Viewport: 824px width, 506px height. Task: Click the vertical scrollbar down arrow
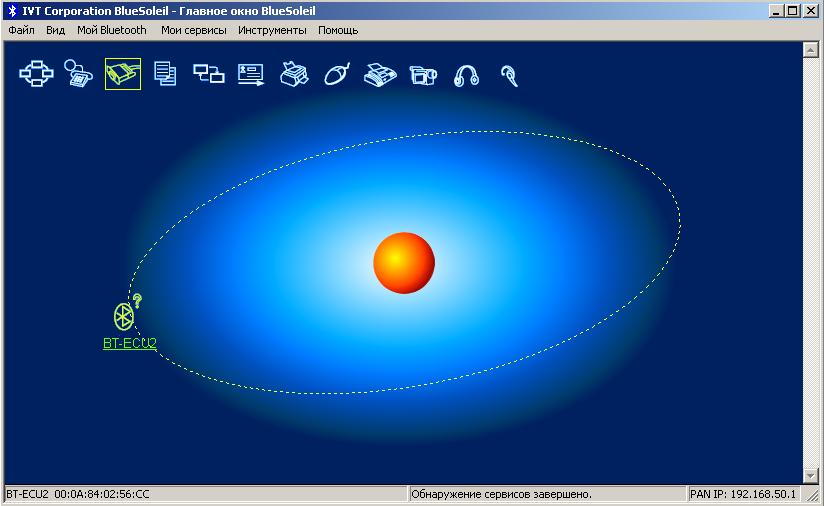click(x=811, y=475)
